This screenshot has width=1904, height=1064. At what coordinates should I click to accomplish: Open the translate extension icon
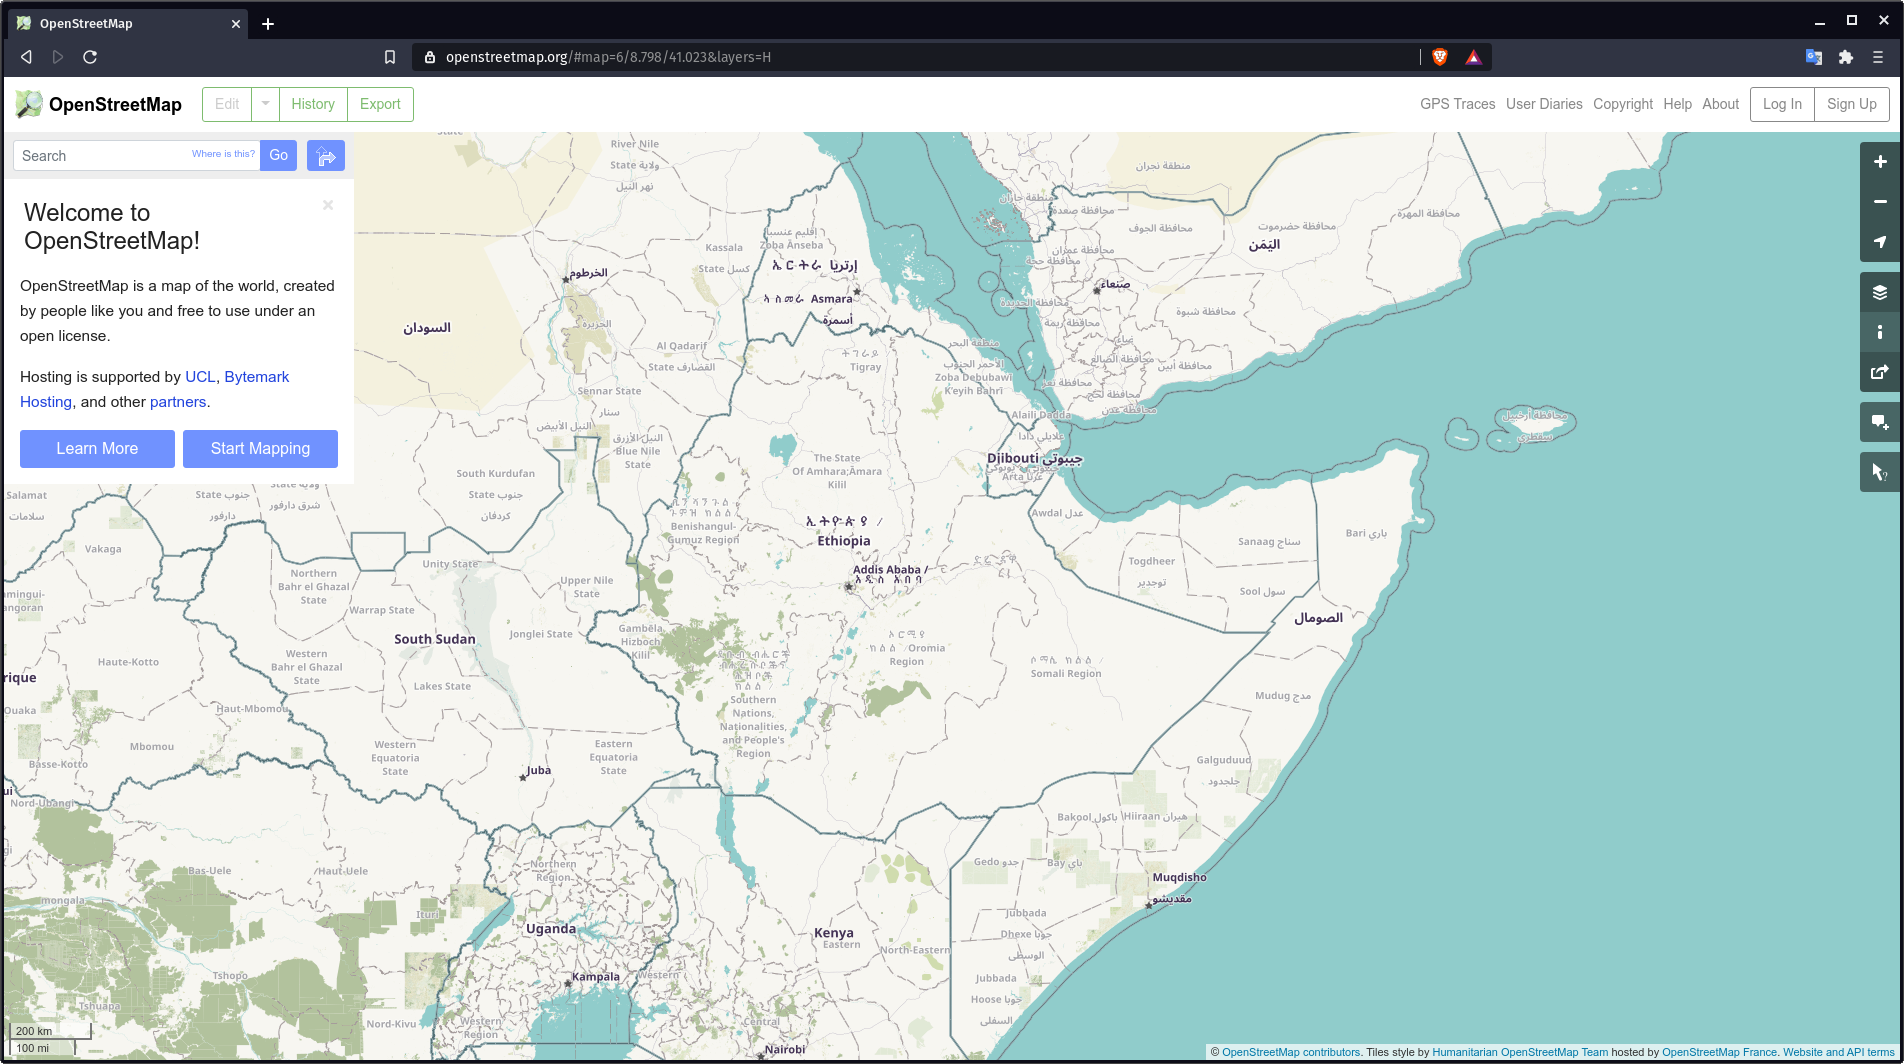point(1814,57)
